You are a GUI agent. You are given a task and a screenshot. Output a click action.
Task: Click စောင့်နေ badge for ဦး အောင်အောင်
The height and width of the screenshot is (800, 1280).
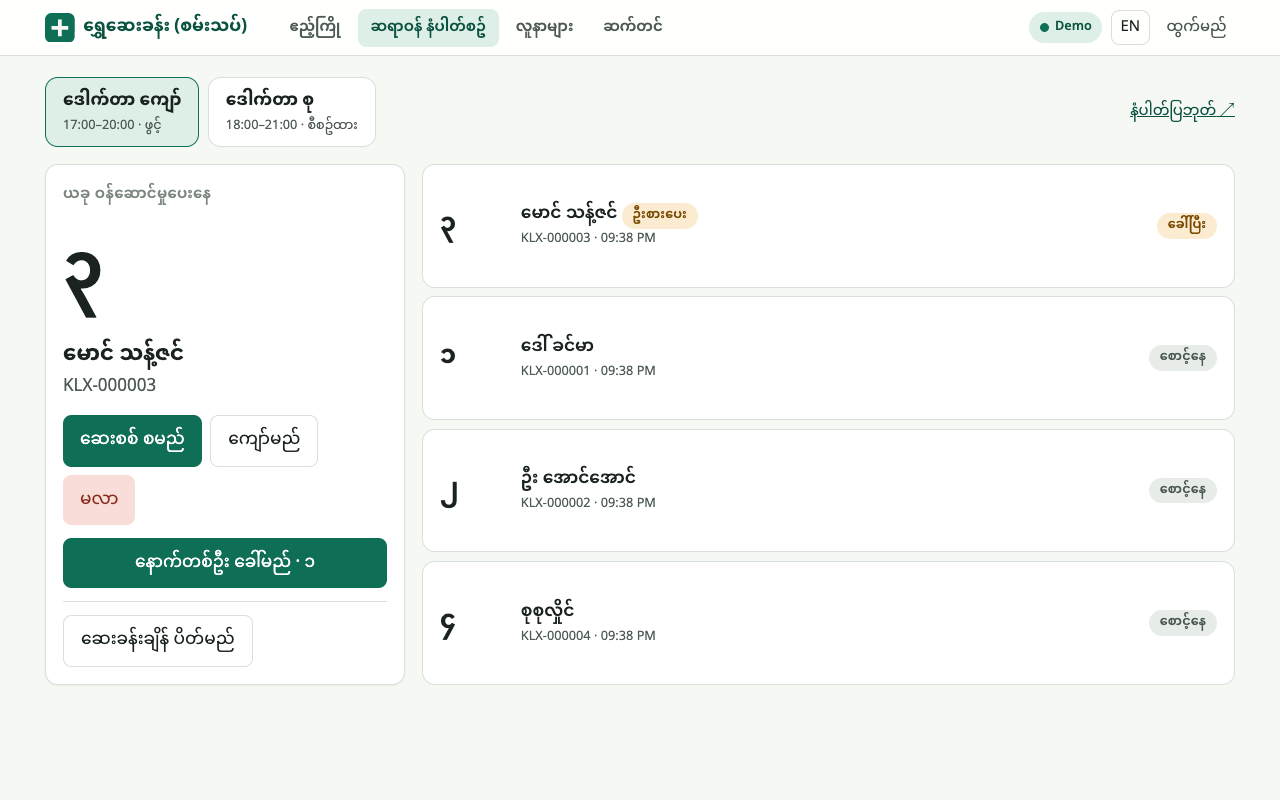click(x=1183, y=491)
